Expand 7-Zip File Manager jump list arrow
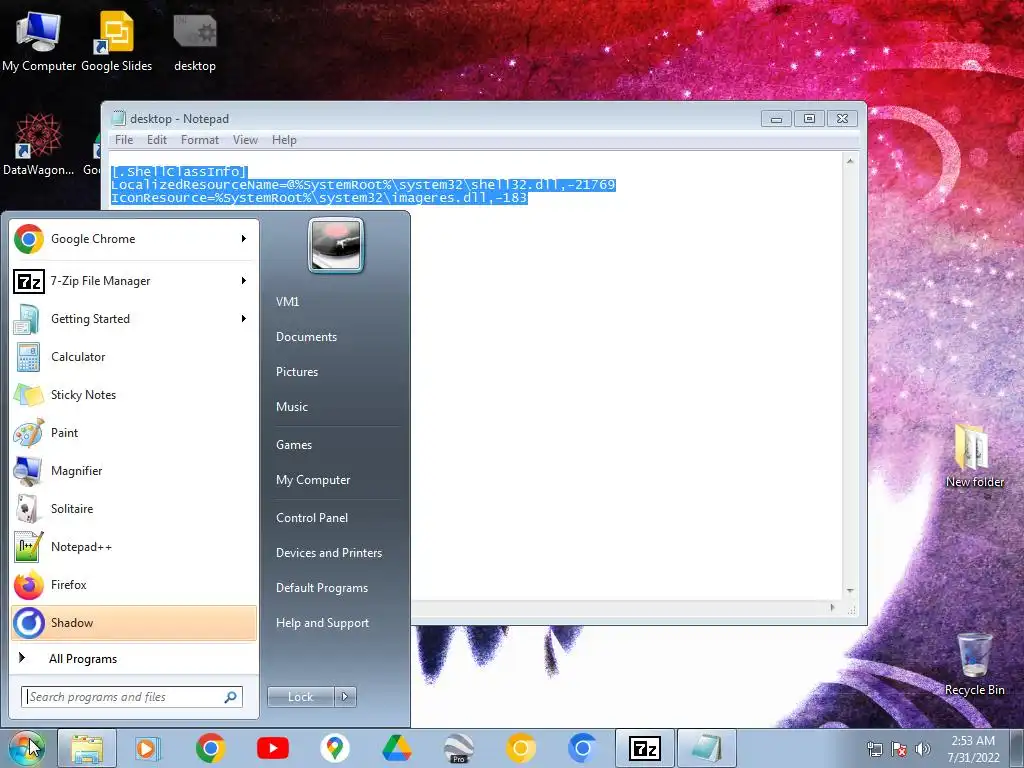Image resolution: width=1024 pixels, height=768 pixels. (x=244, y=281)
